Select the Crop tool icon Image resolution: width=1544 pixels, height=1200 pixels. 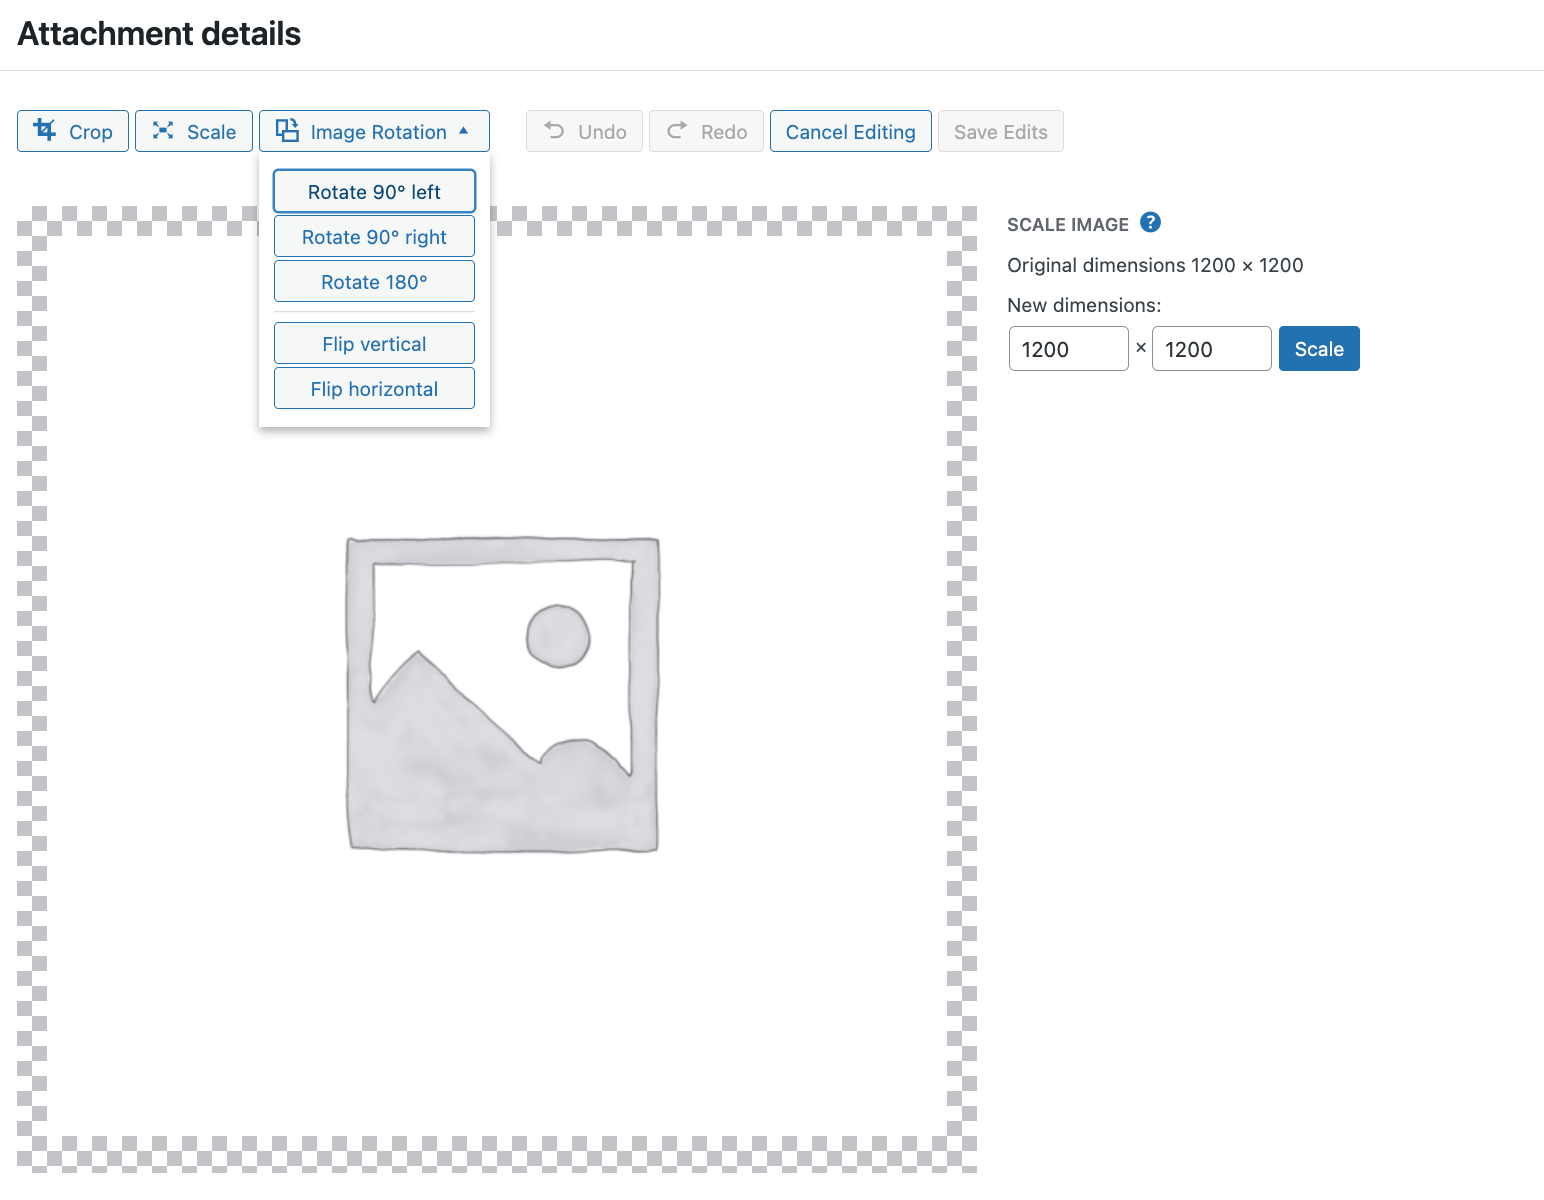[46, 130]
